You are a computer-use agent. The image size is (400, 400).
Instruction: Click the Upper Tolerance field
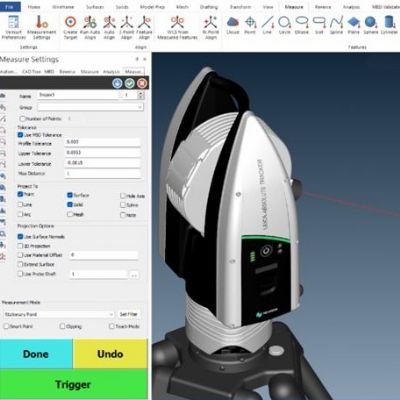(102, 153)
